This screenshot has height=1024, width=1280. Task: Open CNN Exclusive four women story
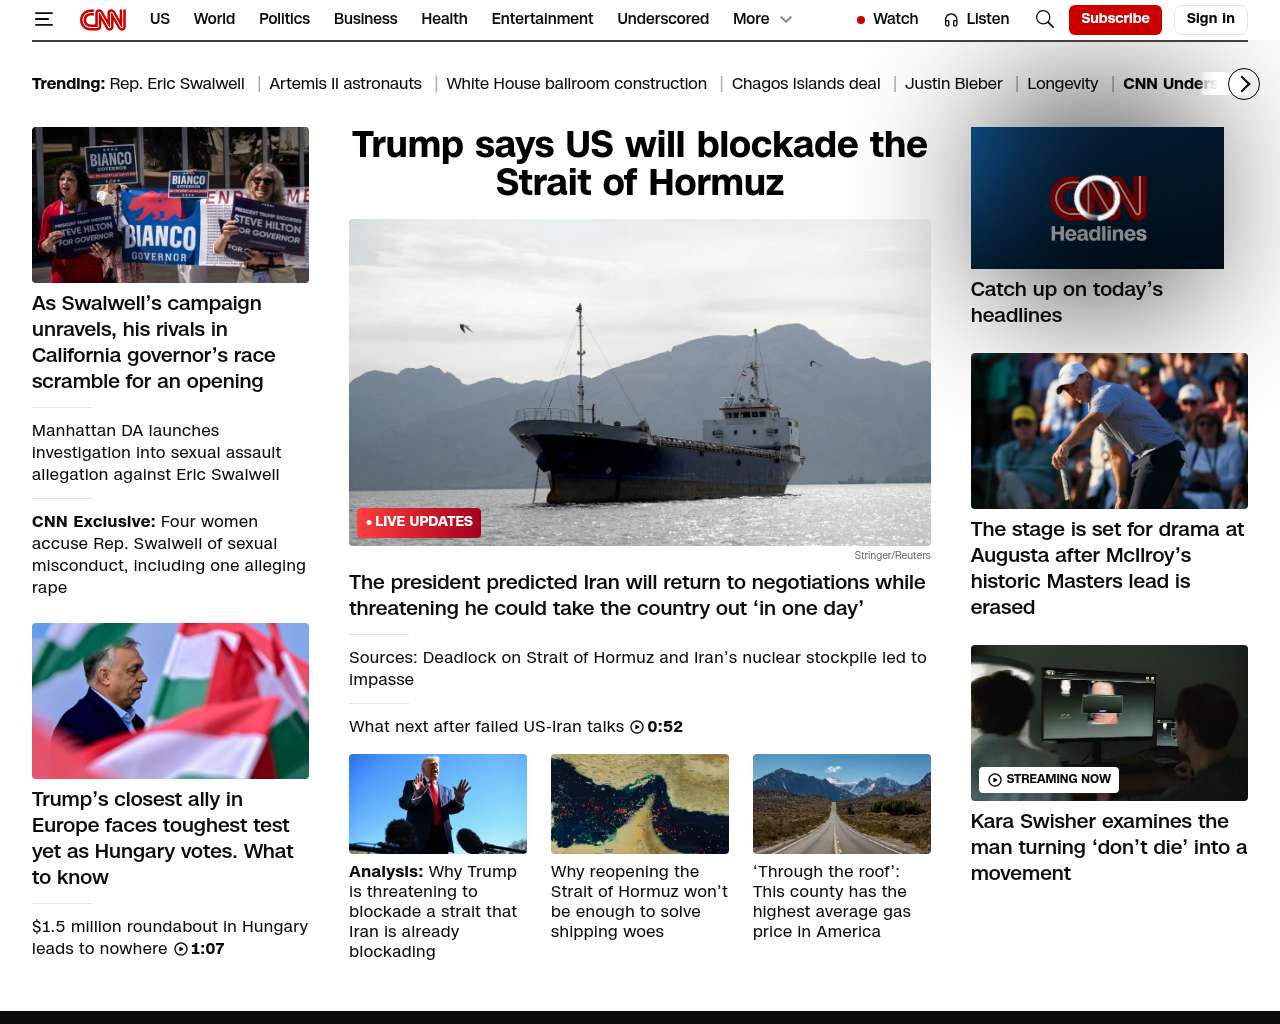(169, 554)
